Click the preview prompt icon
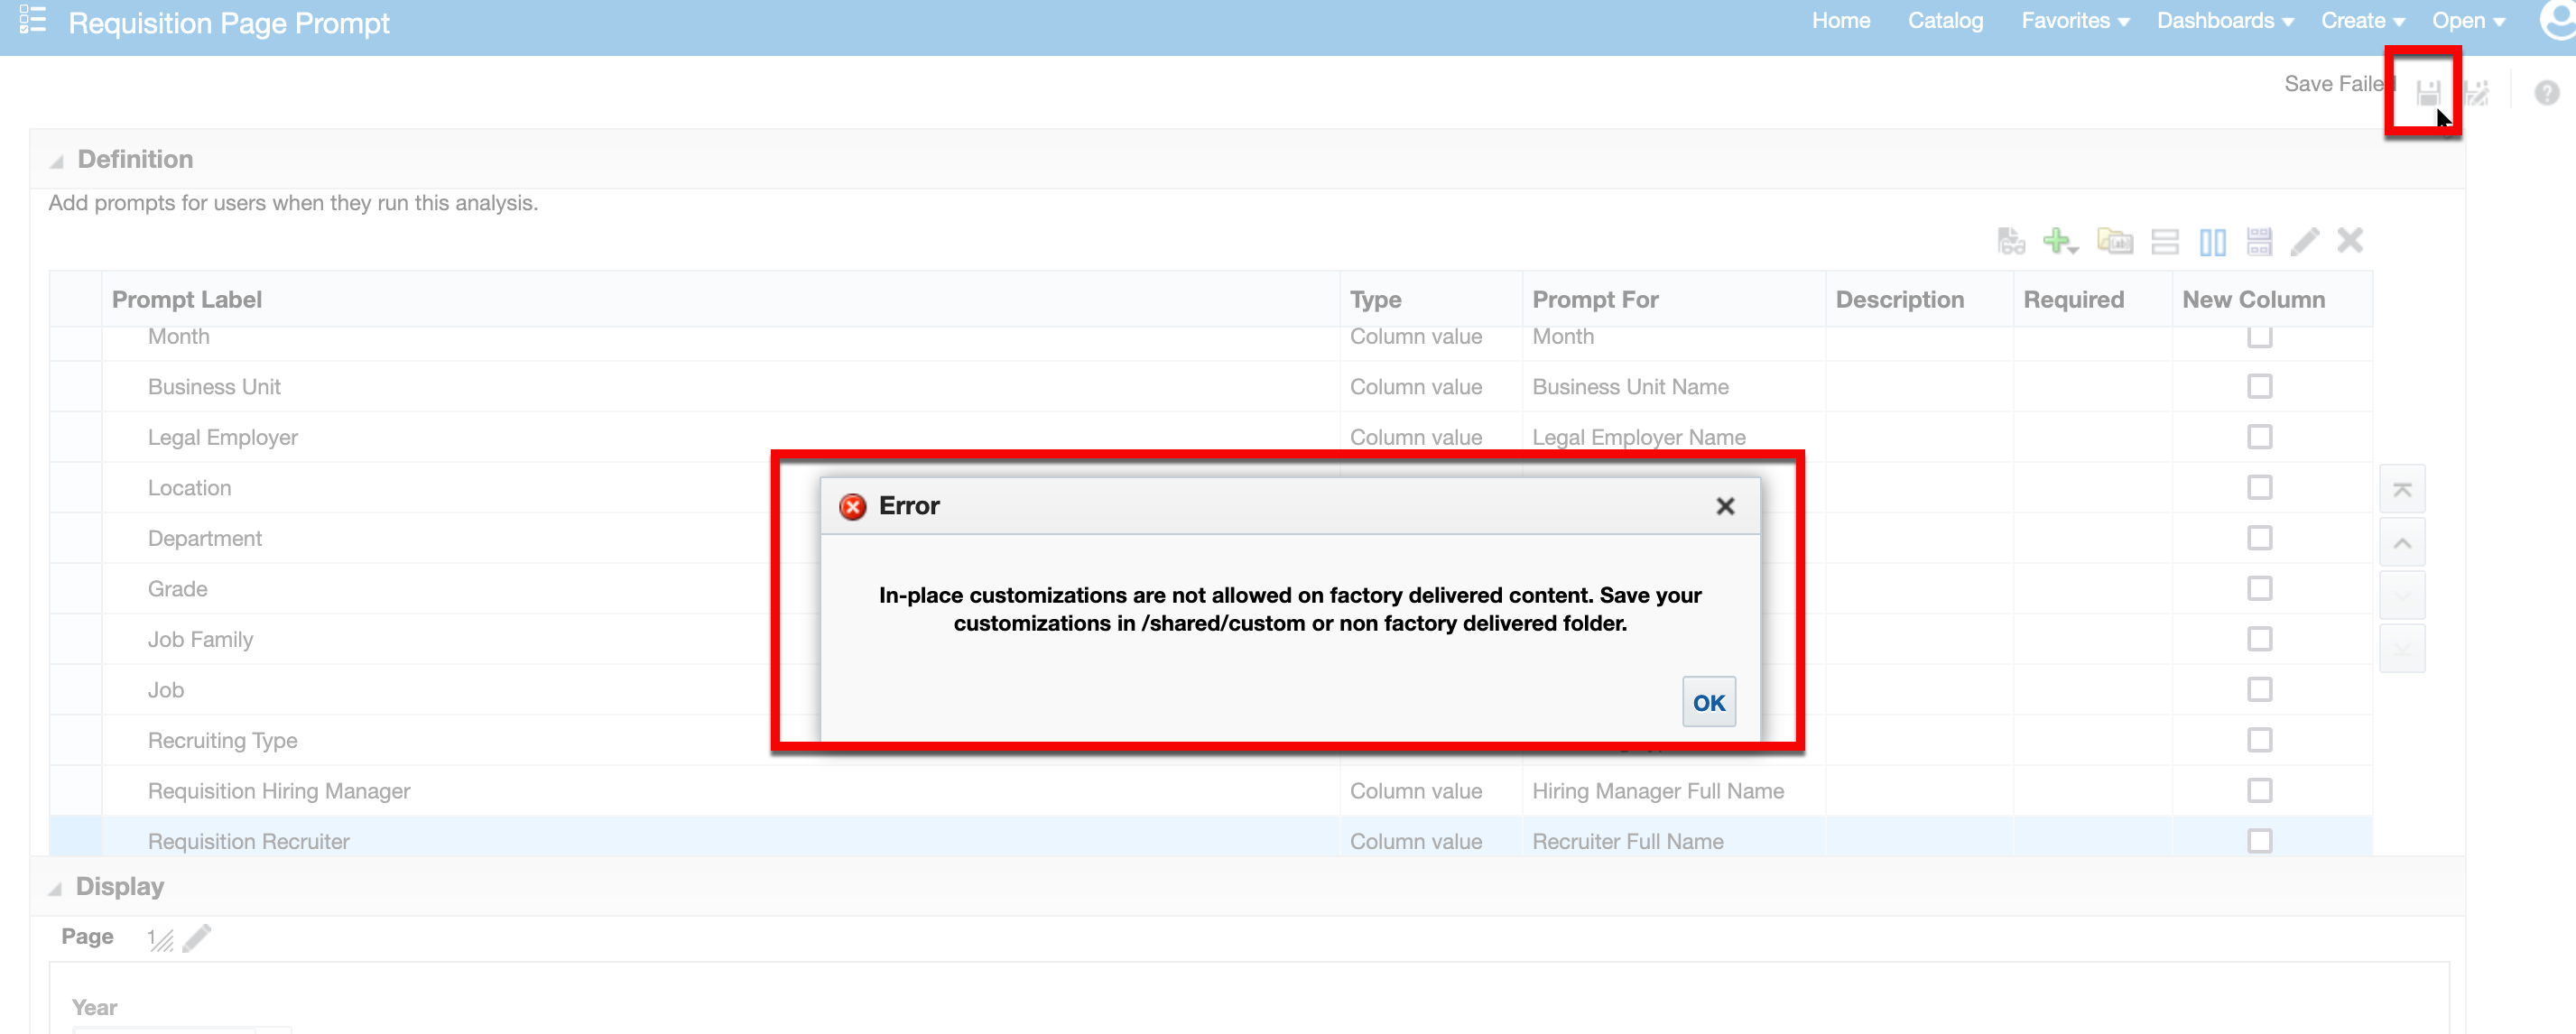The height and width of the screenshot is (1034, 2576). tap(2011, 241)
